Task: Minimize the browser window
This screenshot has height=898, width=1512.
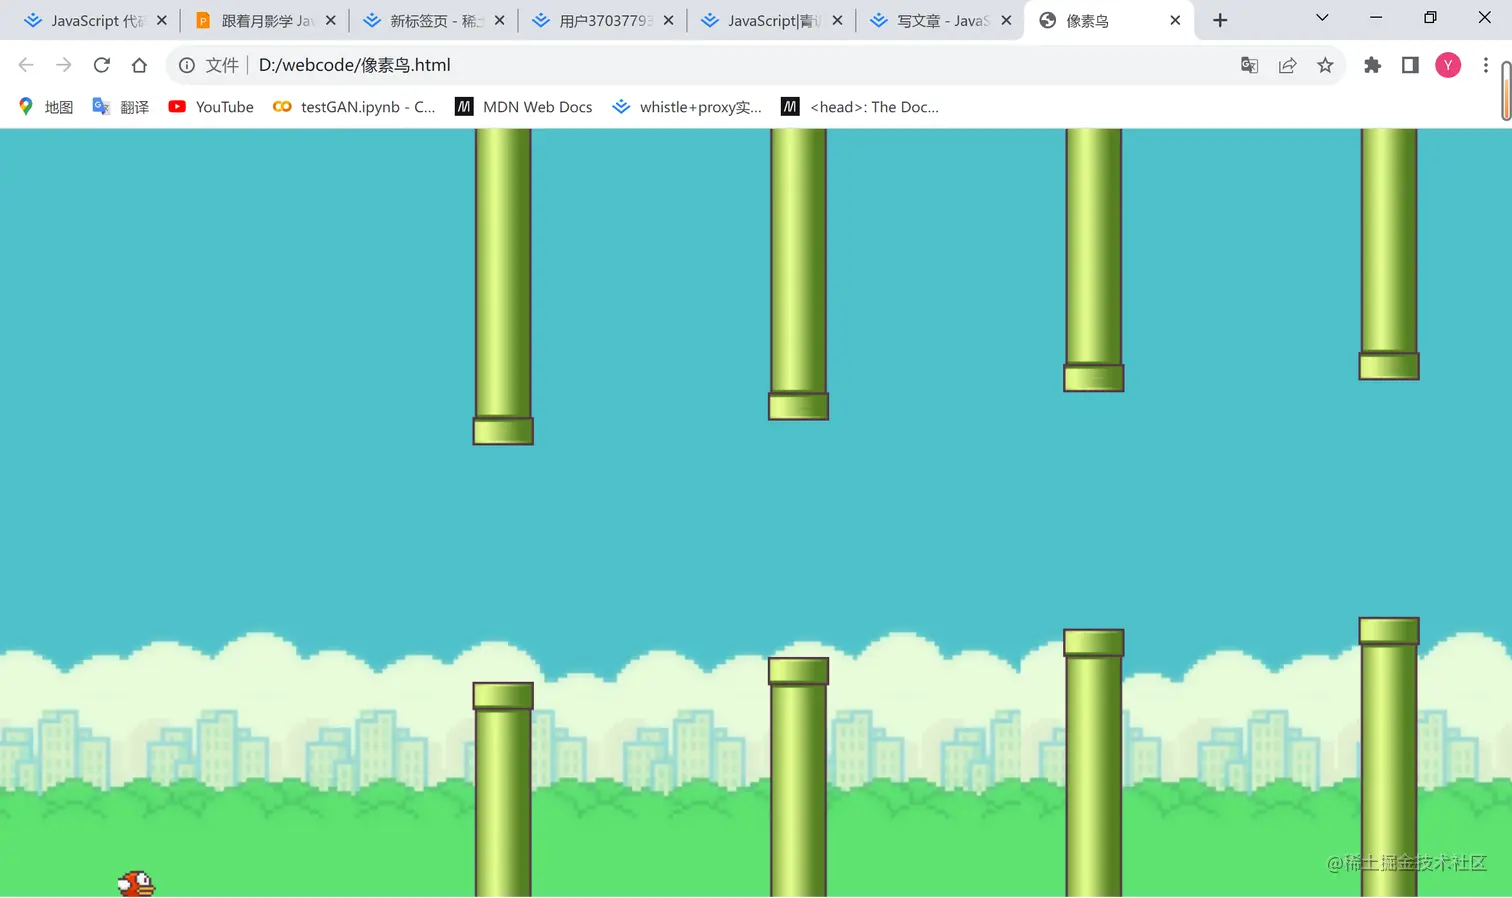Action: point(1376,18)
